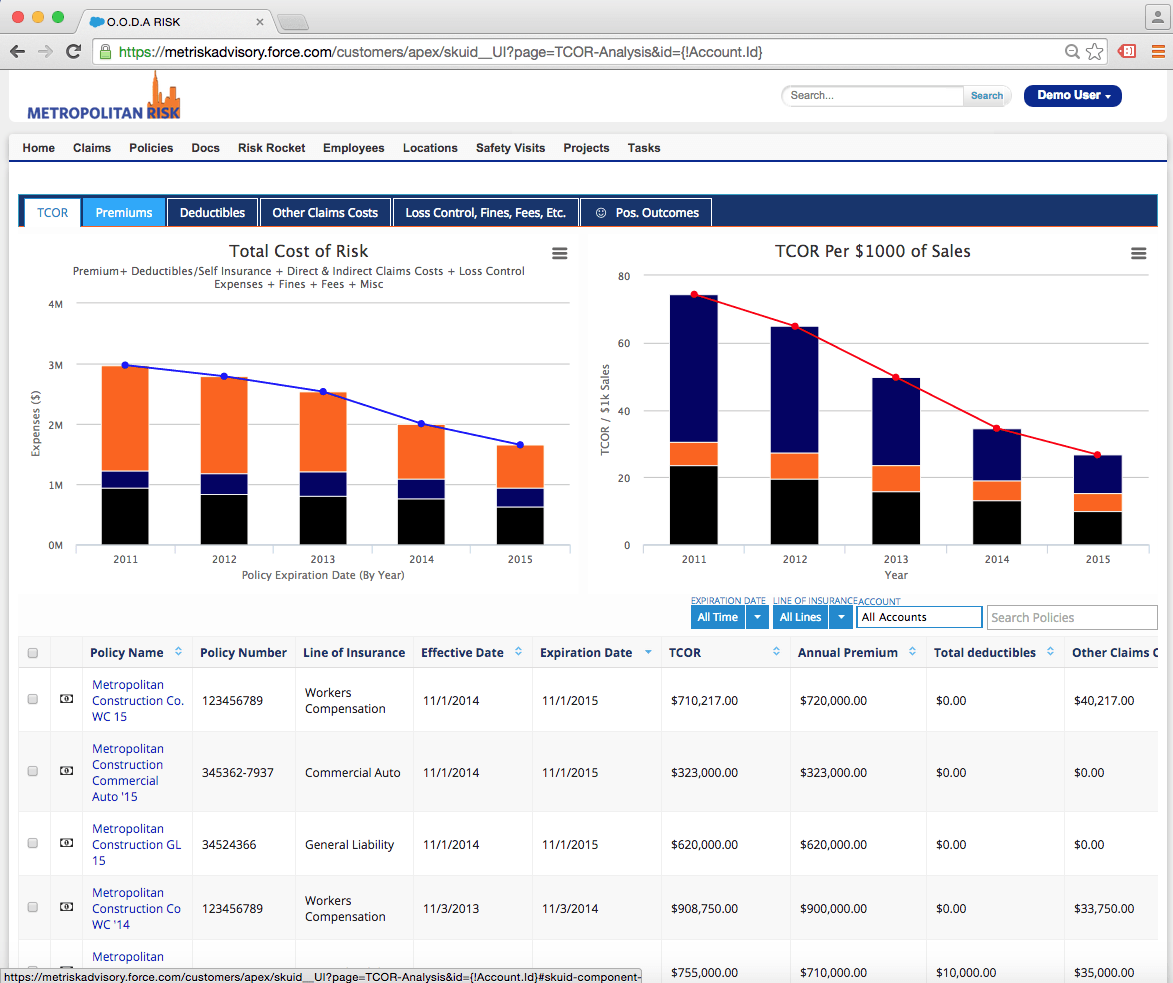Click the money icon for GL 15 row
This screenshot has height=983, width=1173.
(x=67, y=843)
